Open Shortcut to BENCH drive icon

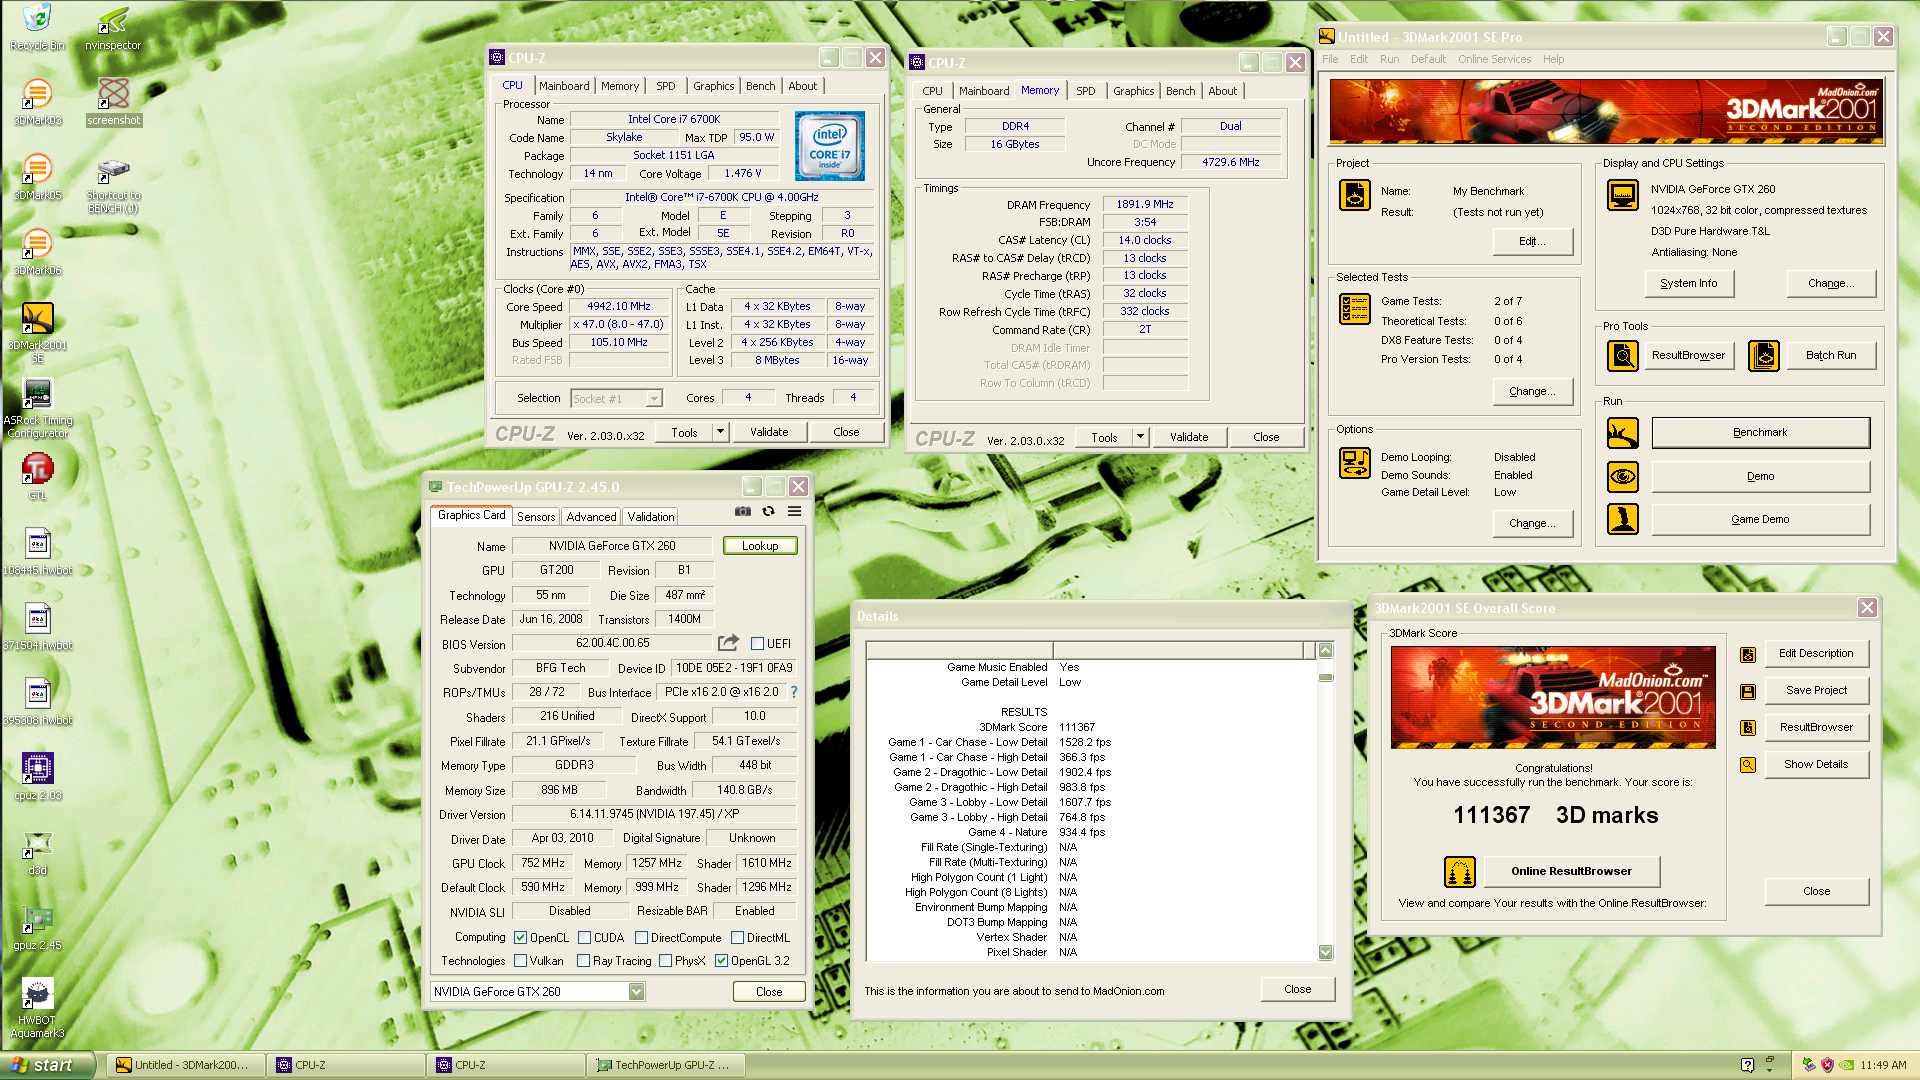tap(113, 168)
